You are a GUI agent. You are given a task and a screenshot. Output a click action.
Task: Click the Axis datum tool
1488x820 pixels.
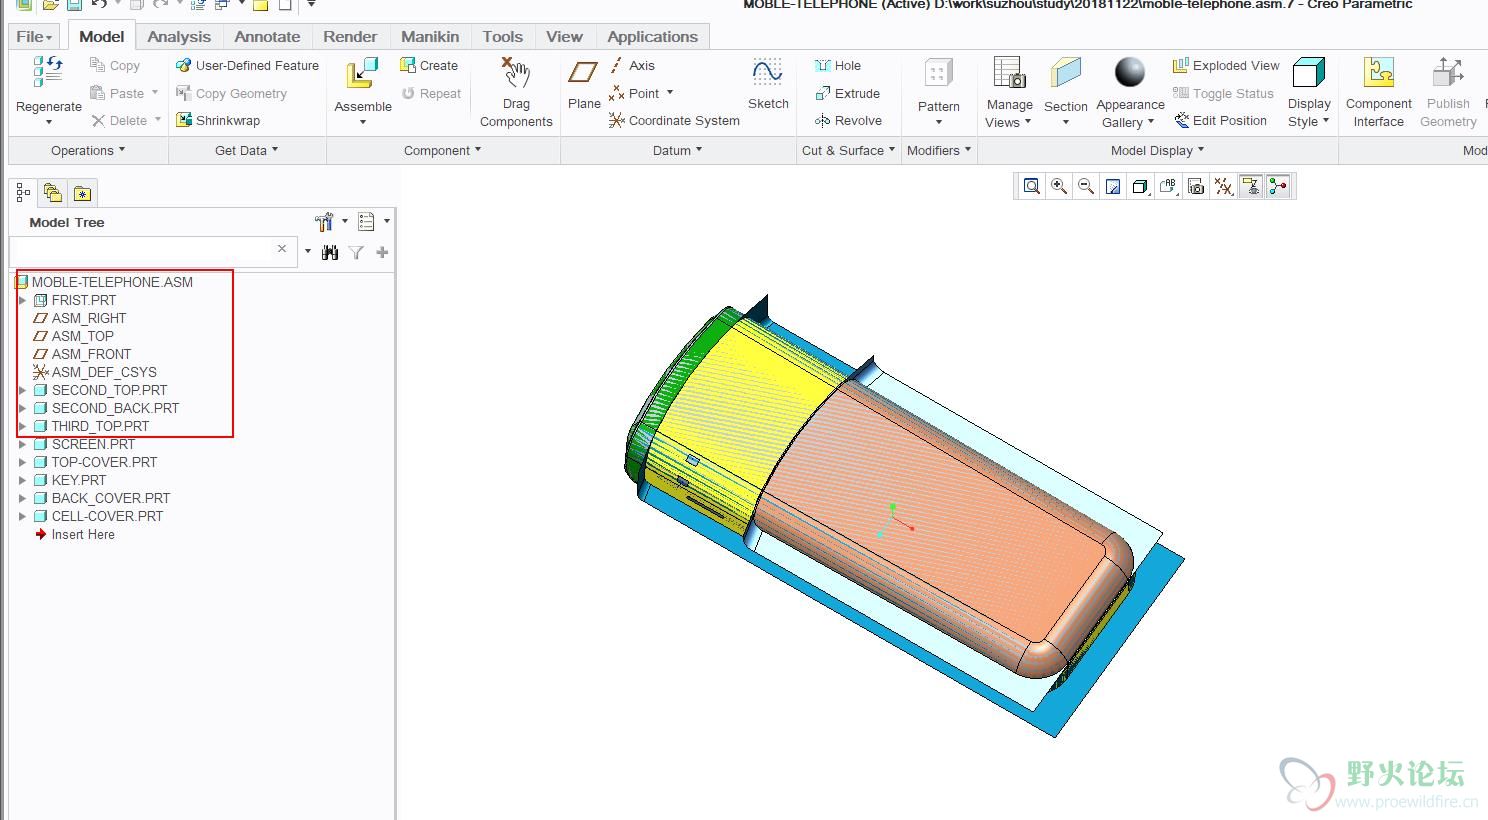coord(632,65)
